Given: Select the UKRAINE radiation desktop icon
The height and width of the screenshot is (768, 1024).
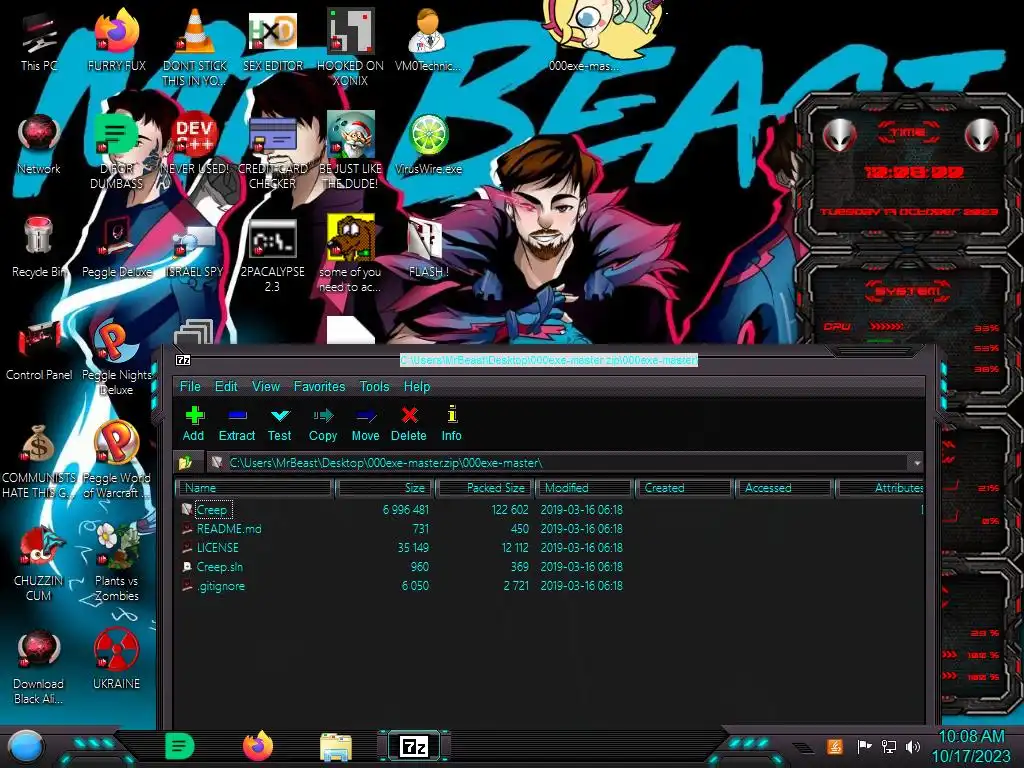Looking at the screenshot, I should (116, 660).
